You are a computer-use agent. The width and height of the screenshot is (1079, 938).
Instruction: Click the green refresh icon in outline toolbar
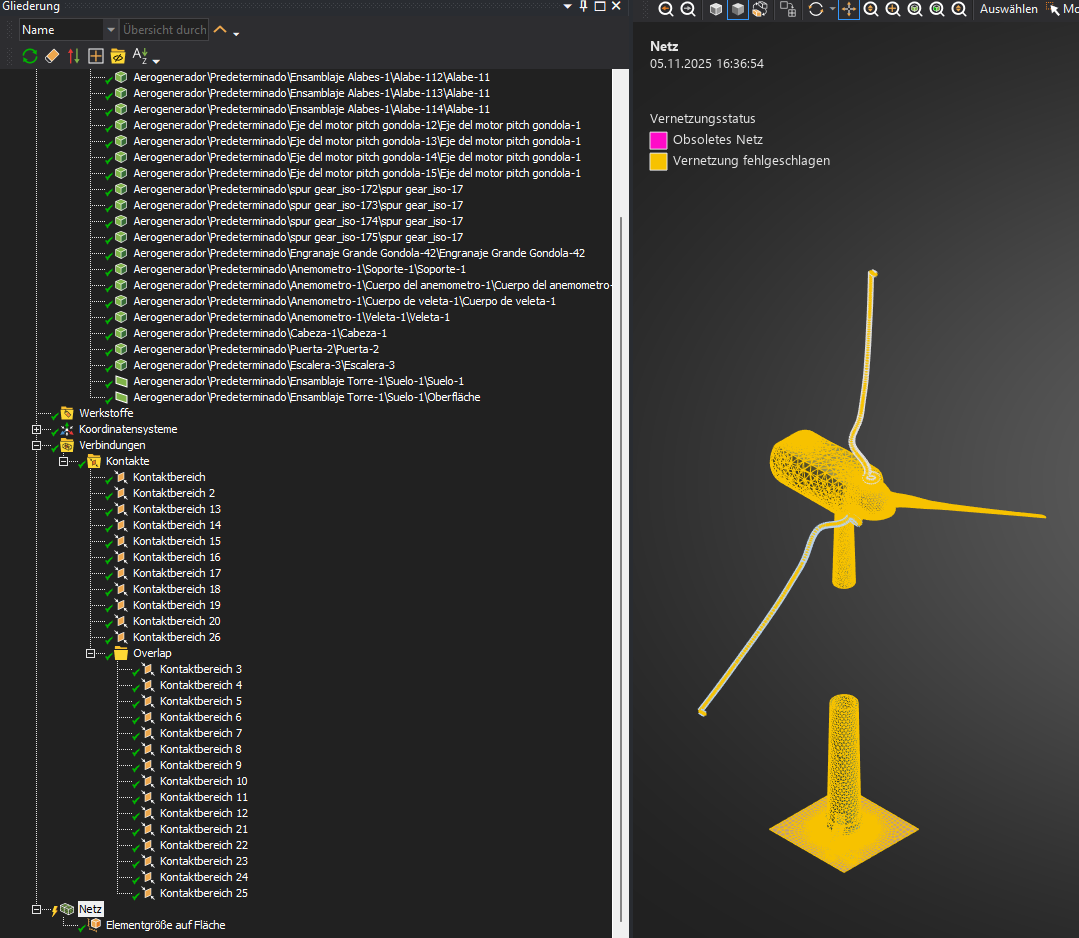[30, 56]
